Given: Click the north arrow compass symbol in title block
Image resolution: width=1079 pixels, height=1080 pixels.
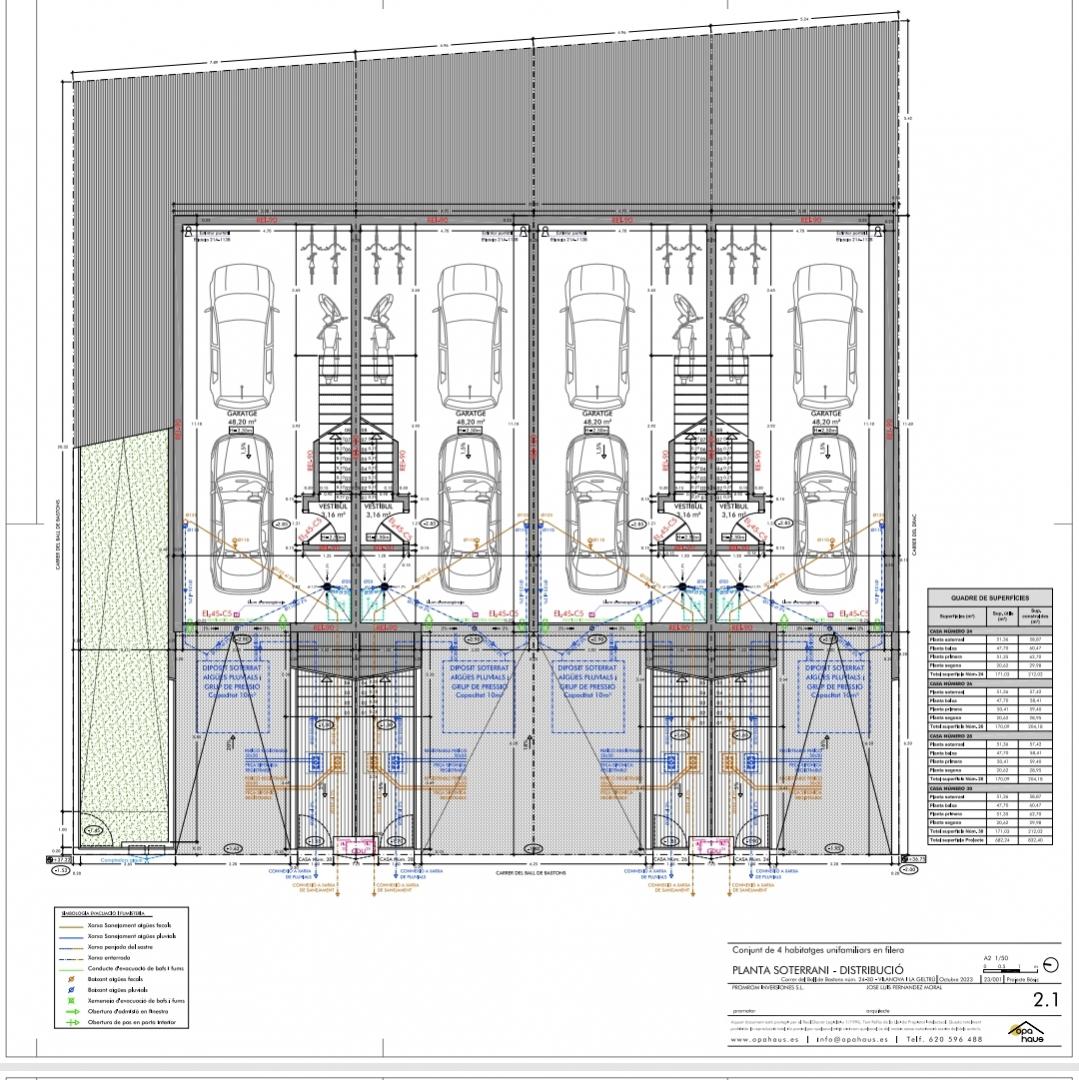Looking at the screenshot, I should coord(1049,965).
